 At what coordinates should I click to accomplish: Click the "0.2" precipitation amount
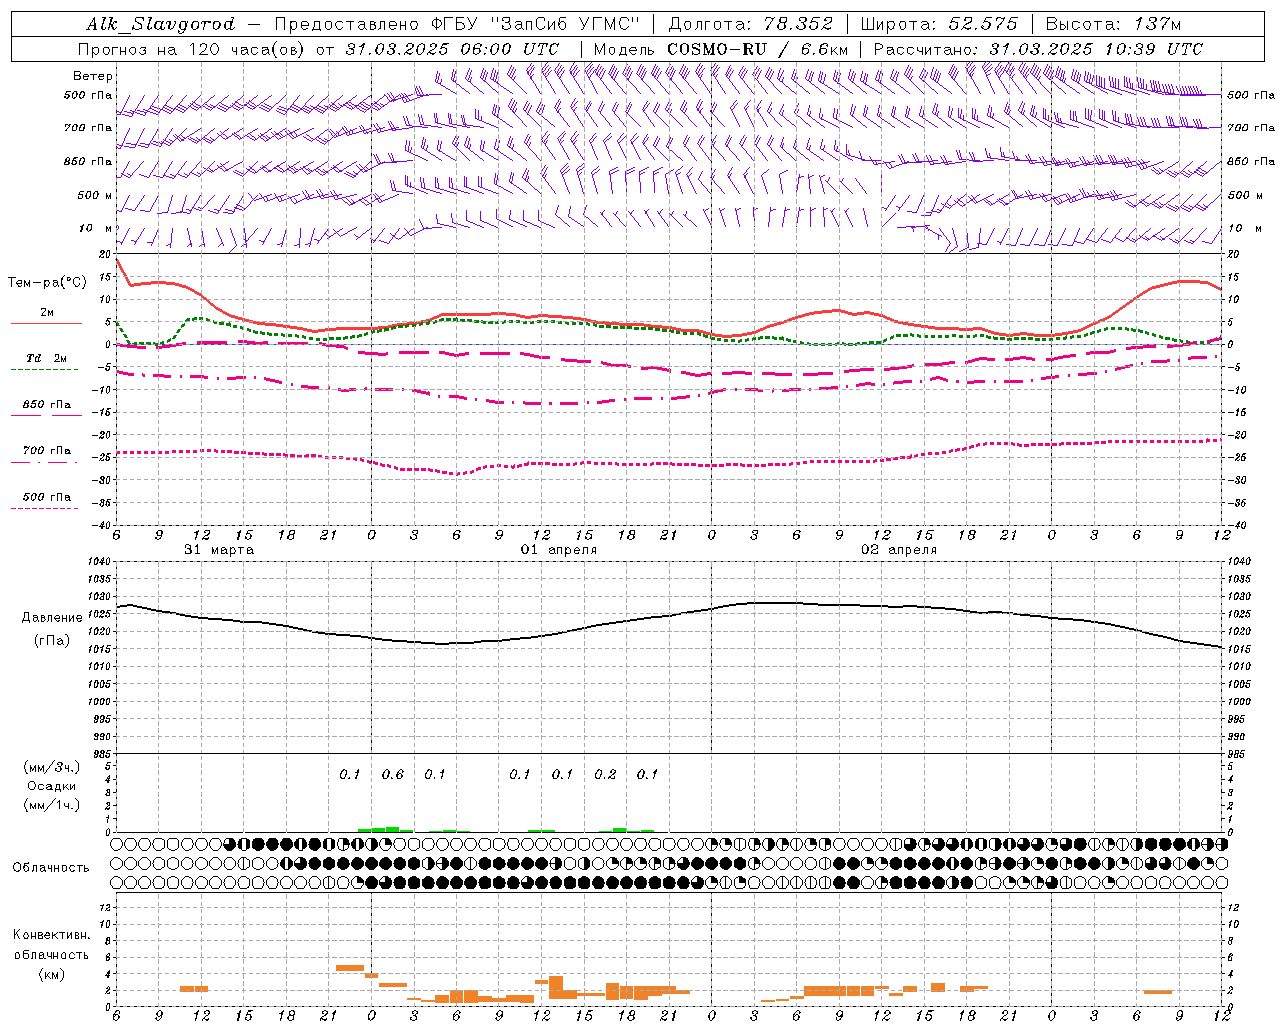pyautogui.click(x=605, y=774)
